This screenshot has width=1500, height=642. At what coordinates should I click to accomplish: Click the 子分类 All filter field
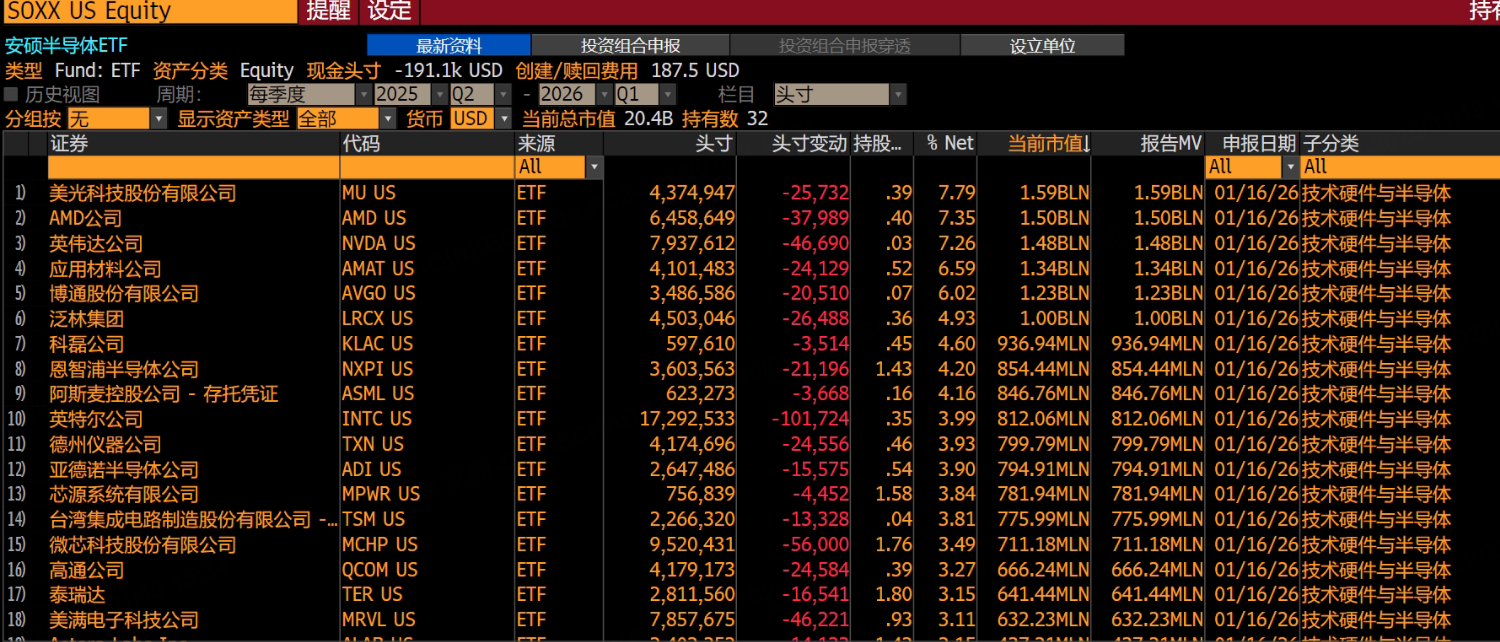pyautogui.click(x=1400, y=167)
